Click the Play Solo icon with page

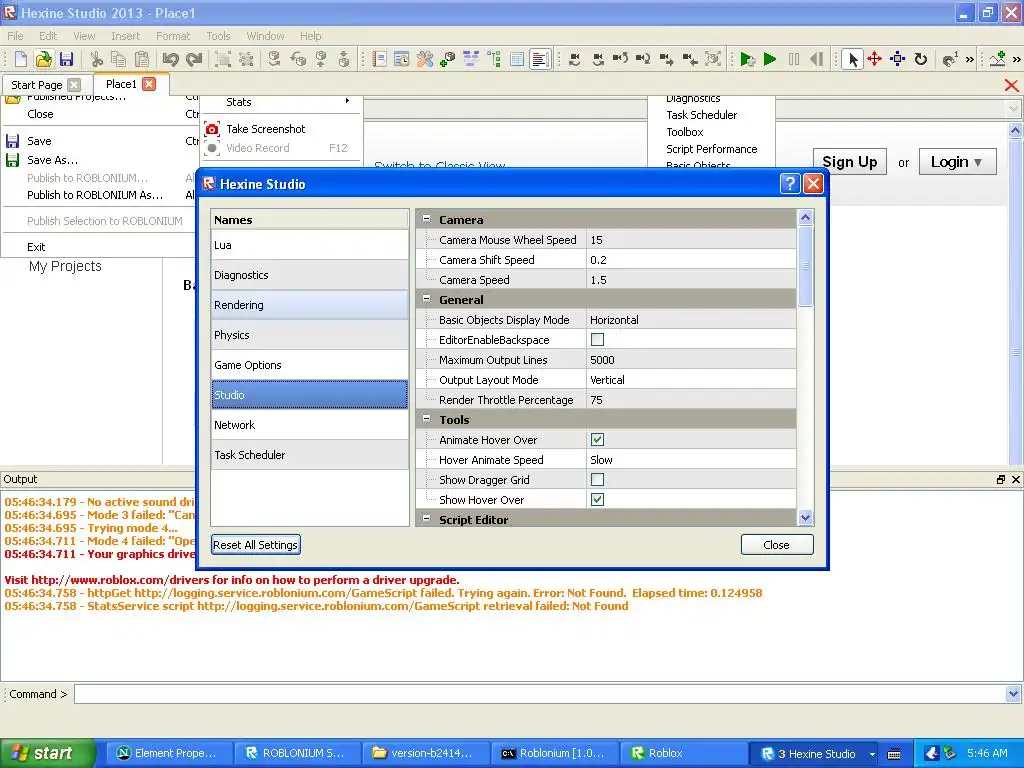coord(748,59)
